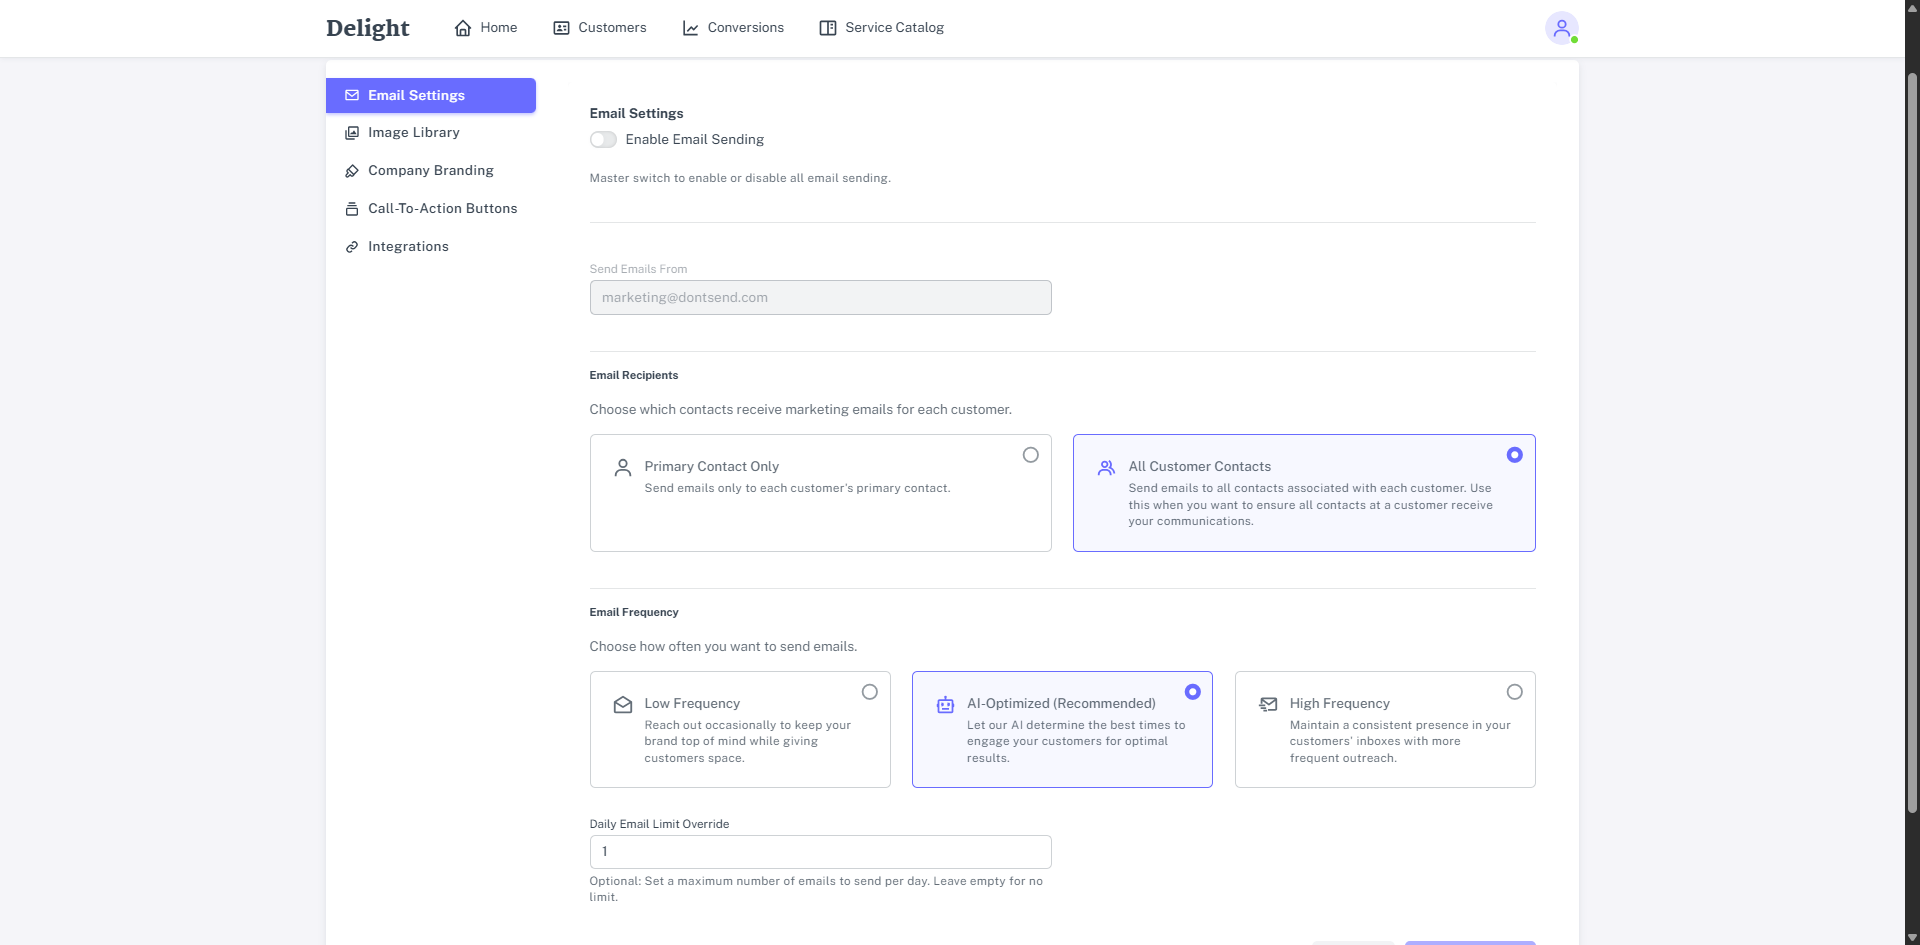The image size is (1920, 945).
Task: Click the Service Catalog book icon
Action: [x=828, y=28]
